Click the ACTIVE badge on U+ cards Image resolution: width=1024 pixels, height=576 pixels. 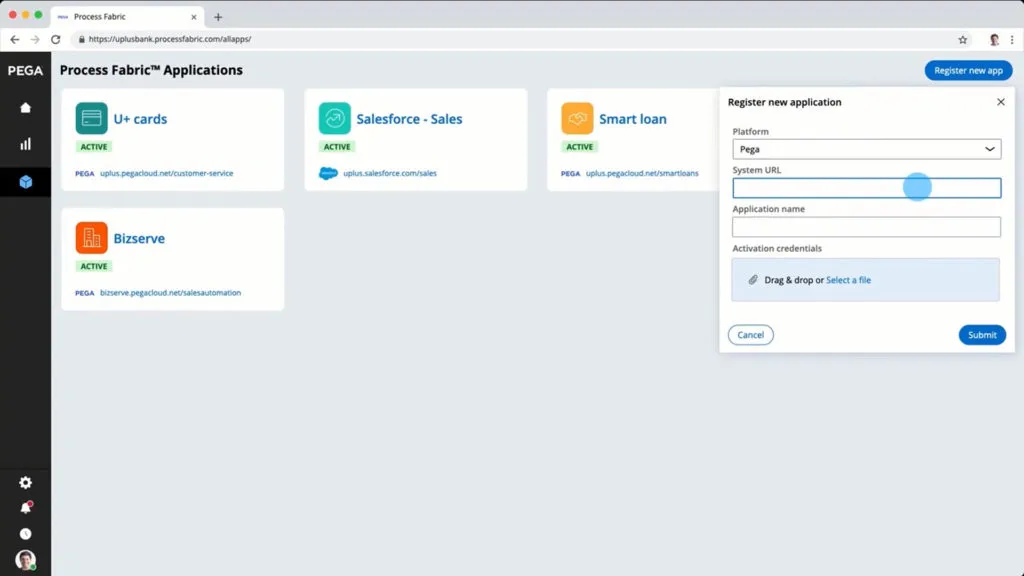click(x=93, y=147)
